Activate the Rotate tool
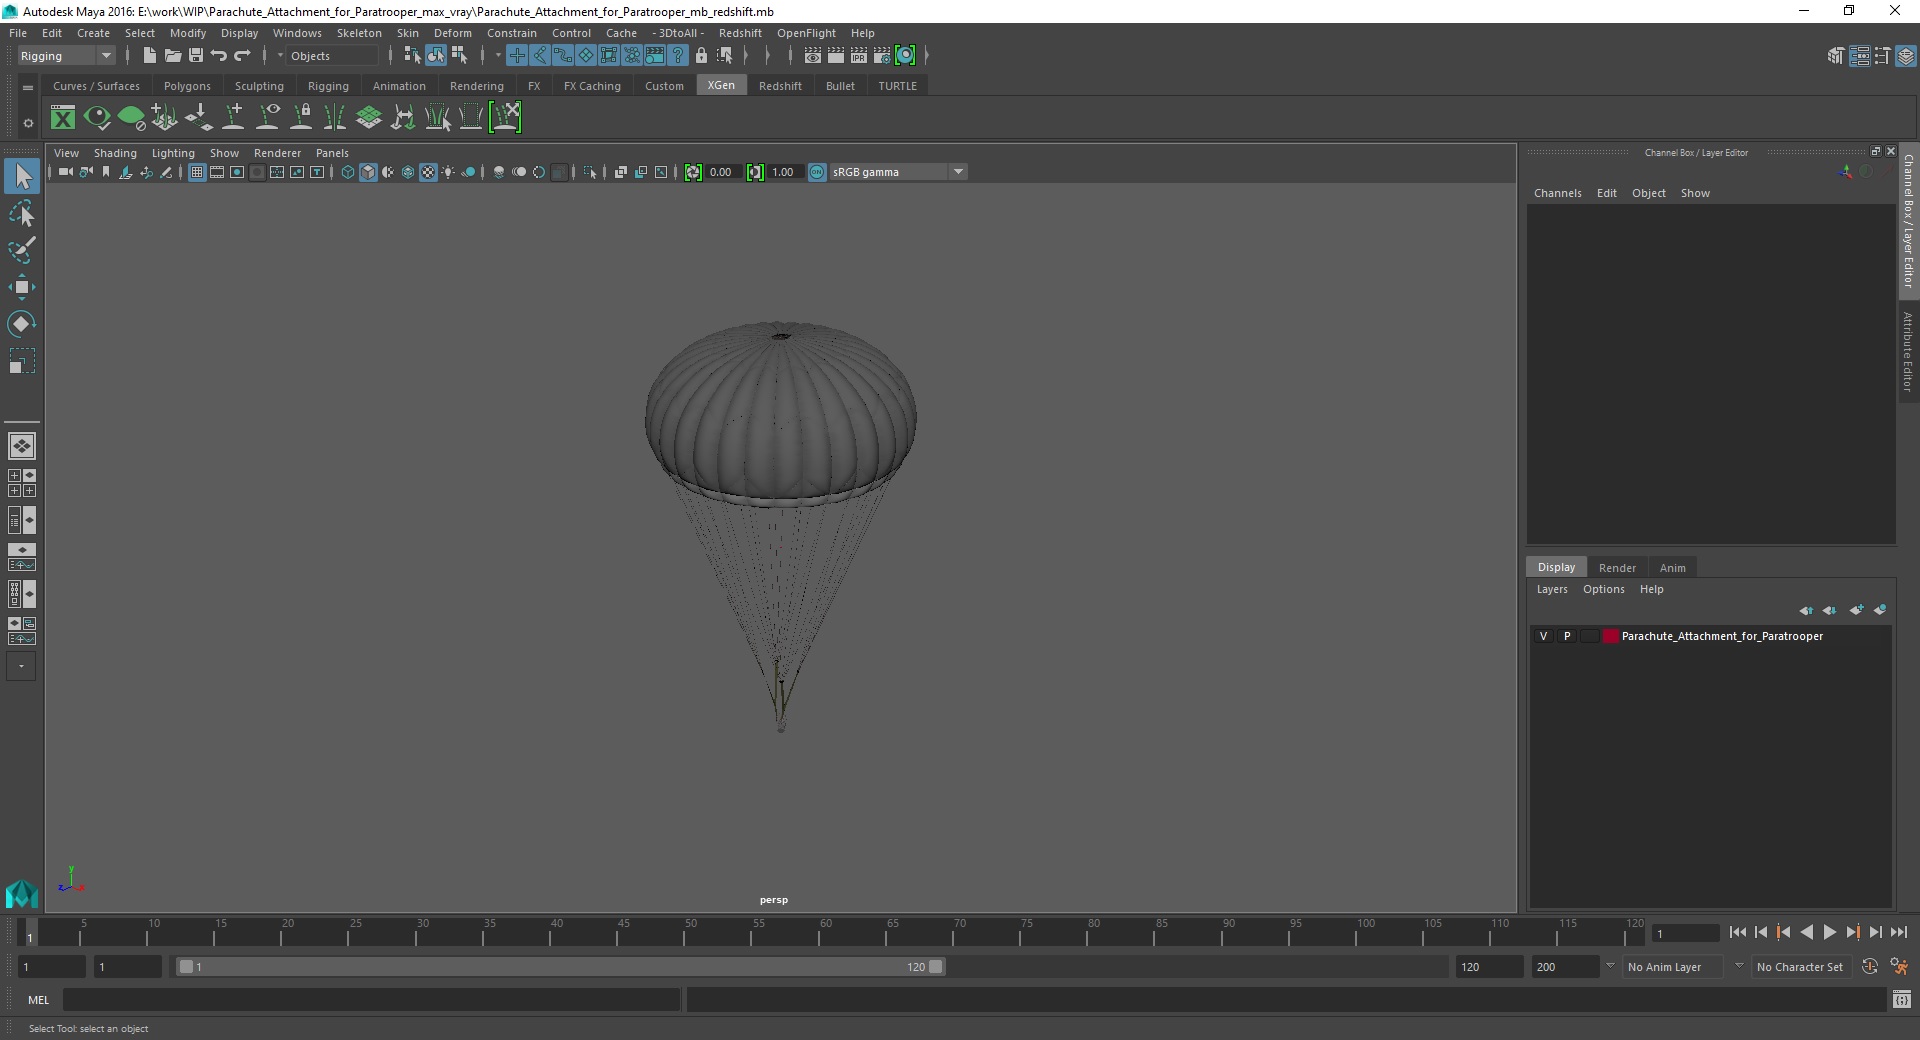 (22, 324)
